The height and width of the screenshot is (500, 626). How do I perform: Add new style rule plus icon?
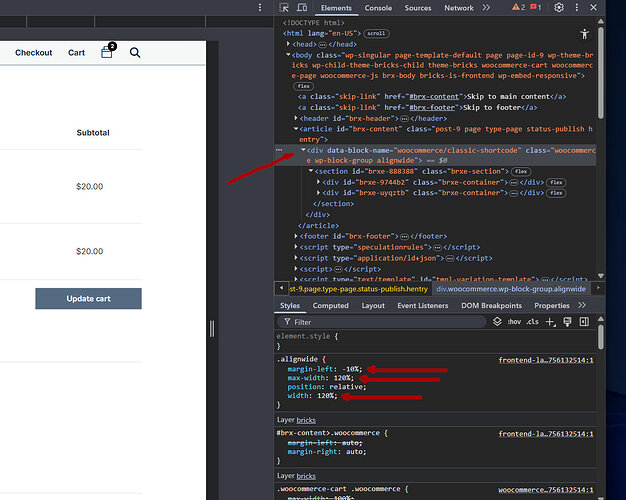click(552, 322)
